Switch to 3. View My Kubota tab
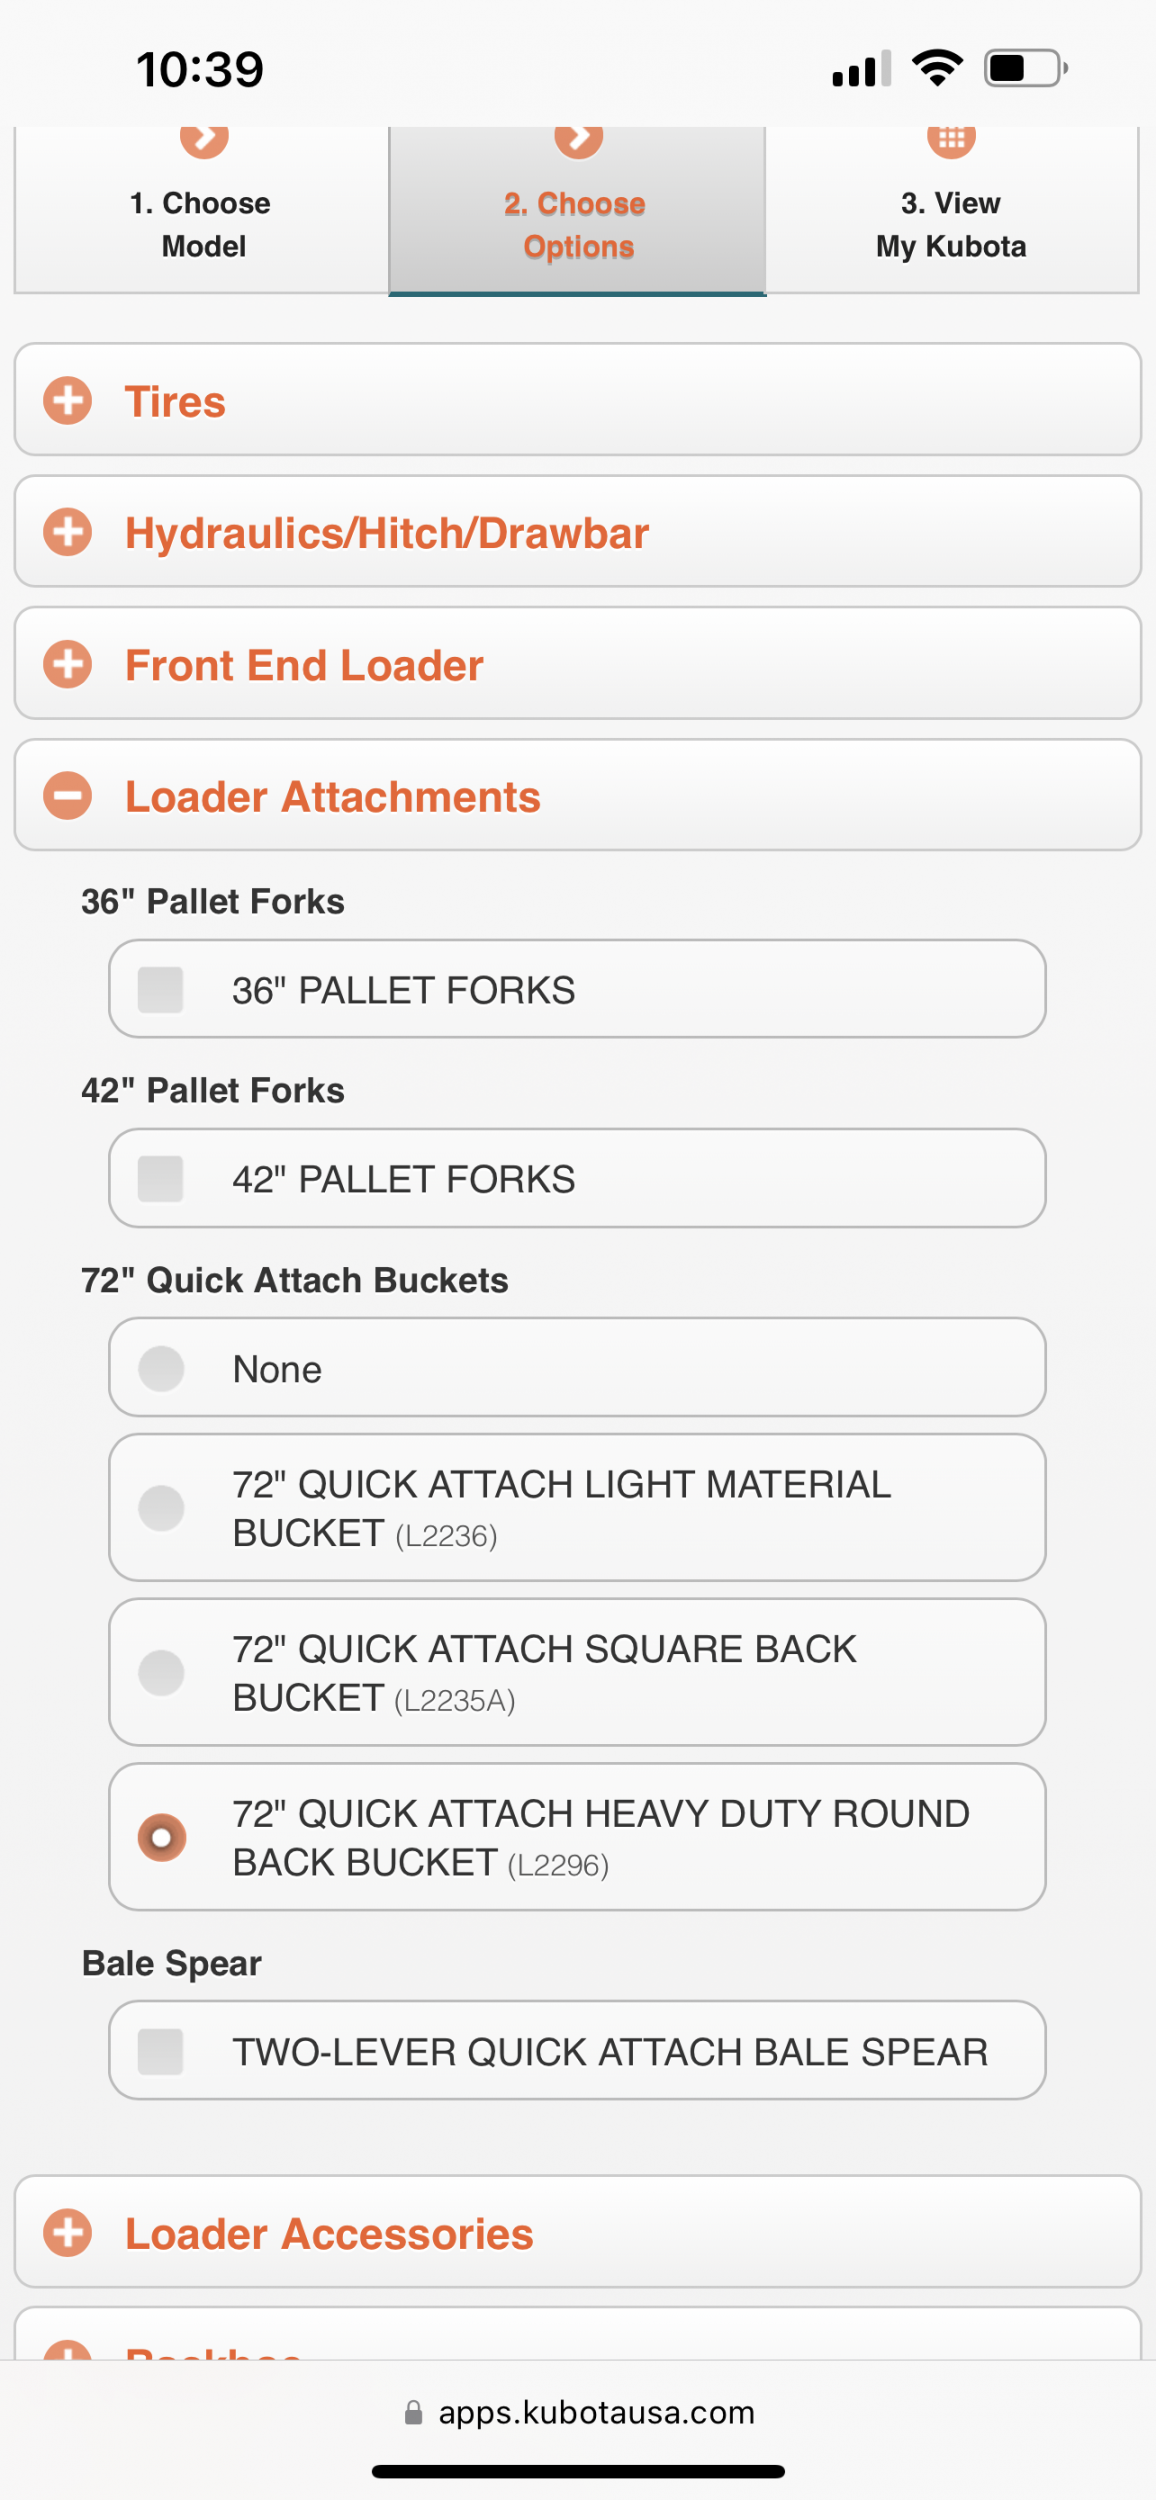The width and height of the screenshot is (1156, 2500). tap(952, 211)
